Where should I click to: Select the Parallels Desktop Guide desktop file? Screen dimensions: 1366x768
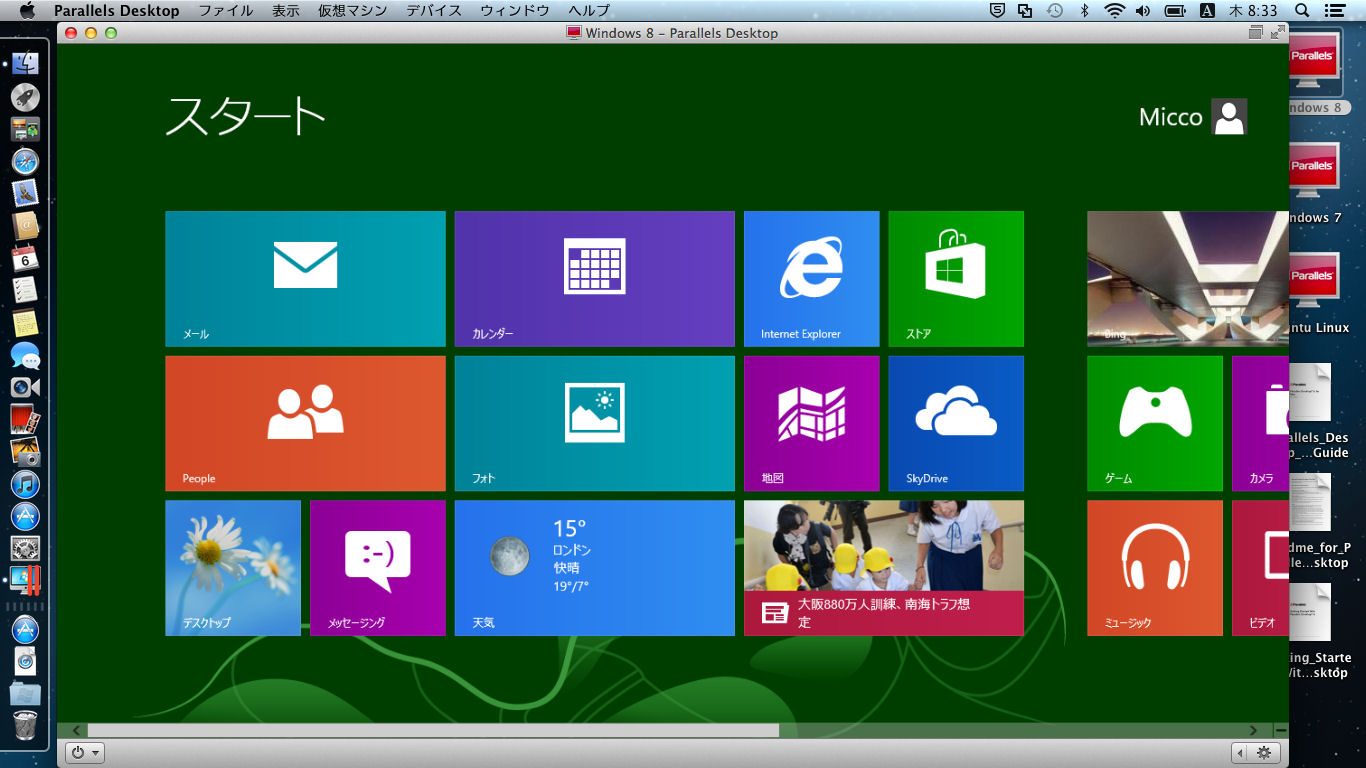coord(1319,410)
